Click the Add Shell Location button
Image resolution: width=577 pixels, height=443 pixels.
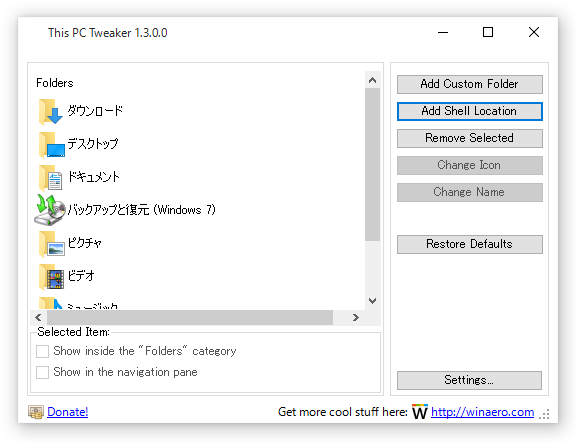470,111
